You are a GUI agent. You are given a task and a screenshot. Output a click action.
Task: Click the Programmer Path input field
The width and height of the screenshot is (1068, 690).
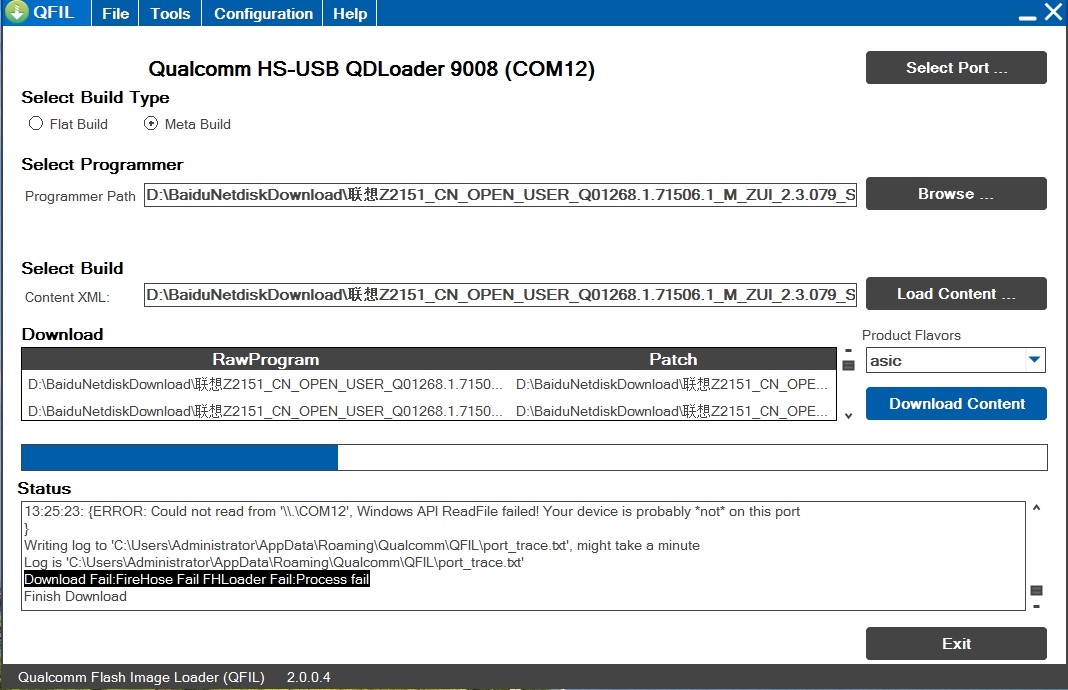pyautogui.click(x=500, y=195)
